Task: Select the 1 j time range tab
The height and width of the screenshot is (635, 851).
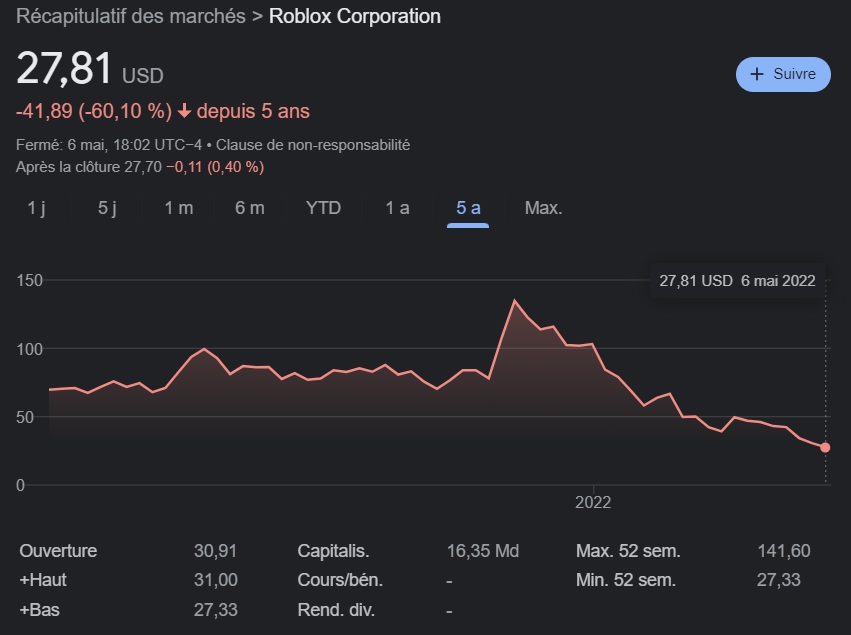Action: 36,208
